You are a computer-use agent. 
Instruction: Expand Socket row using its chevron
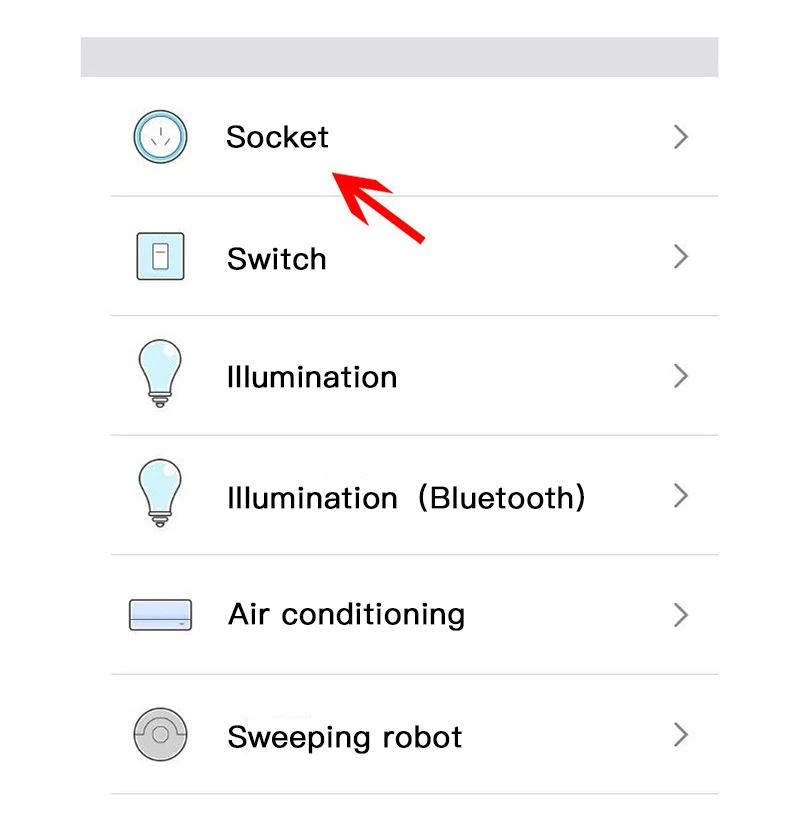pyautogui.click(x=681, y=137)
